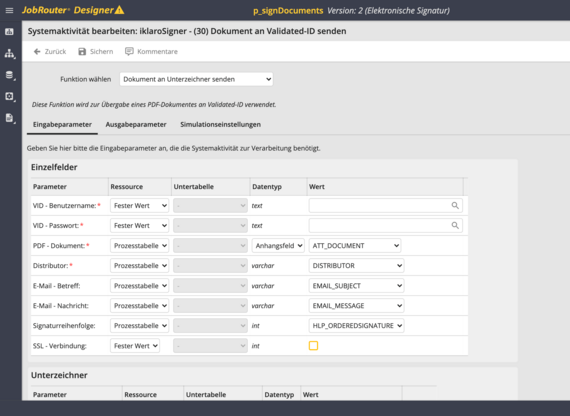Click the dashboard chart icon in sidebar

(9, 32)
